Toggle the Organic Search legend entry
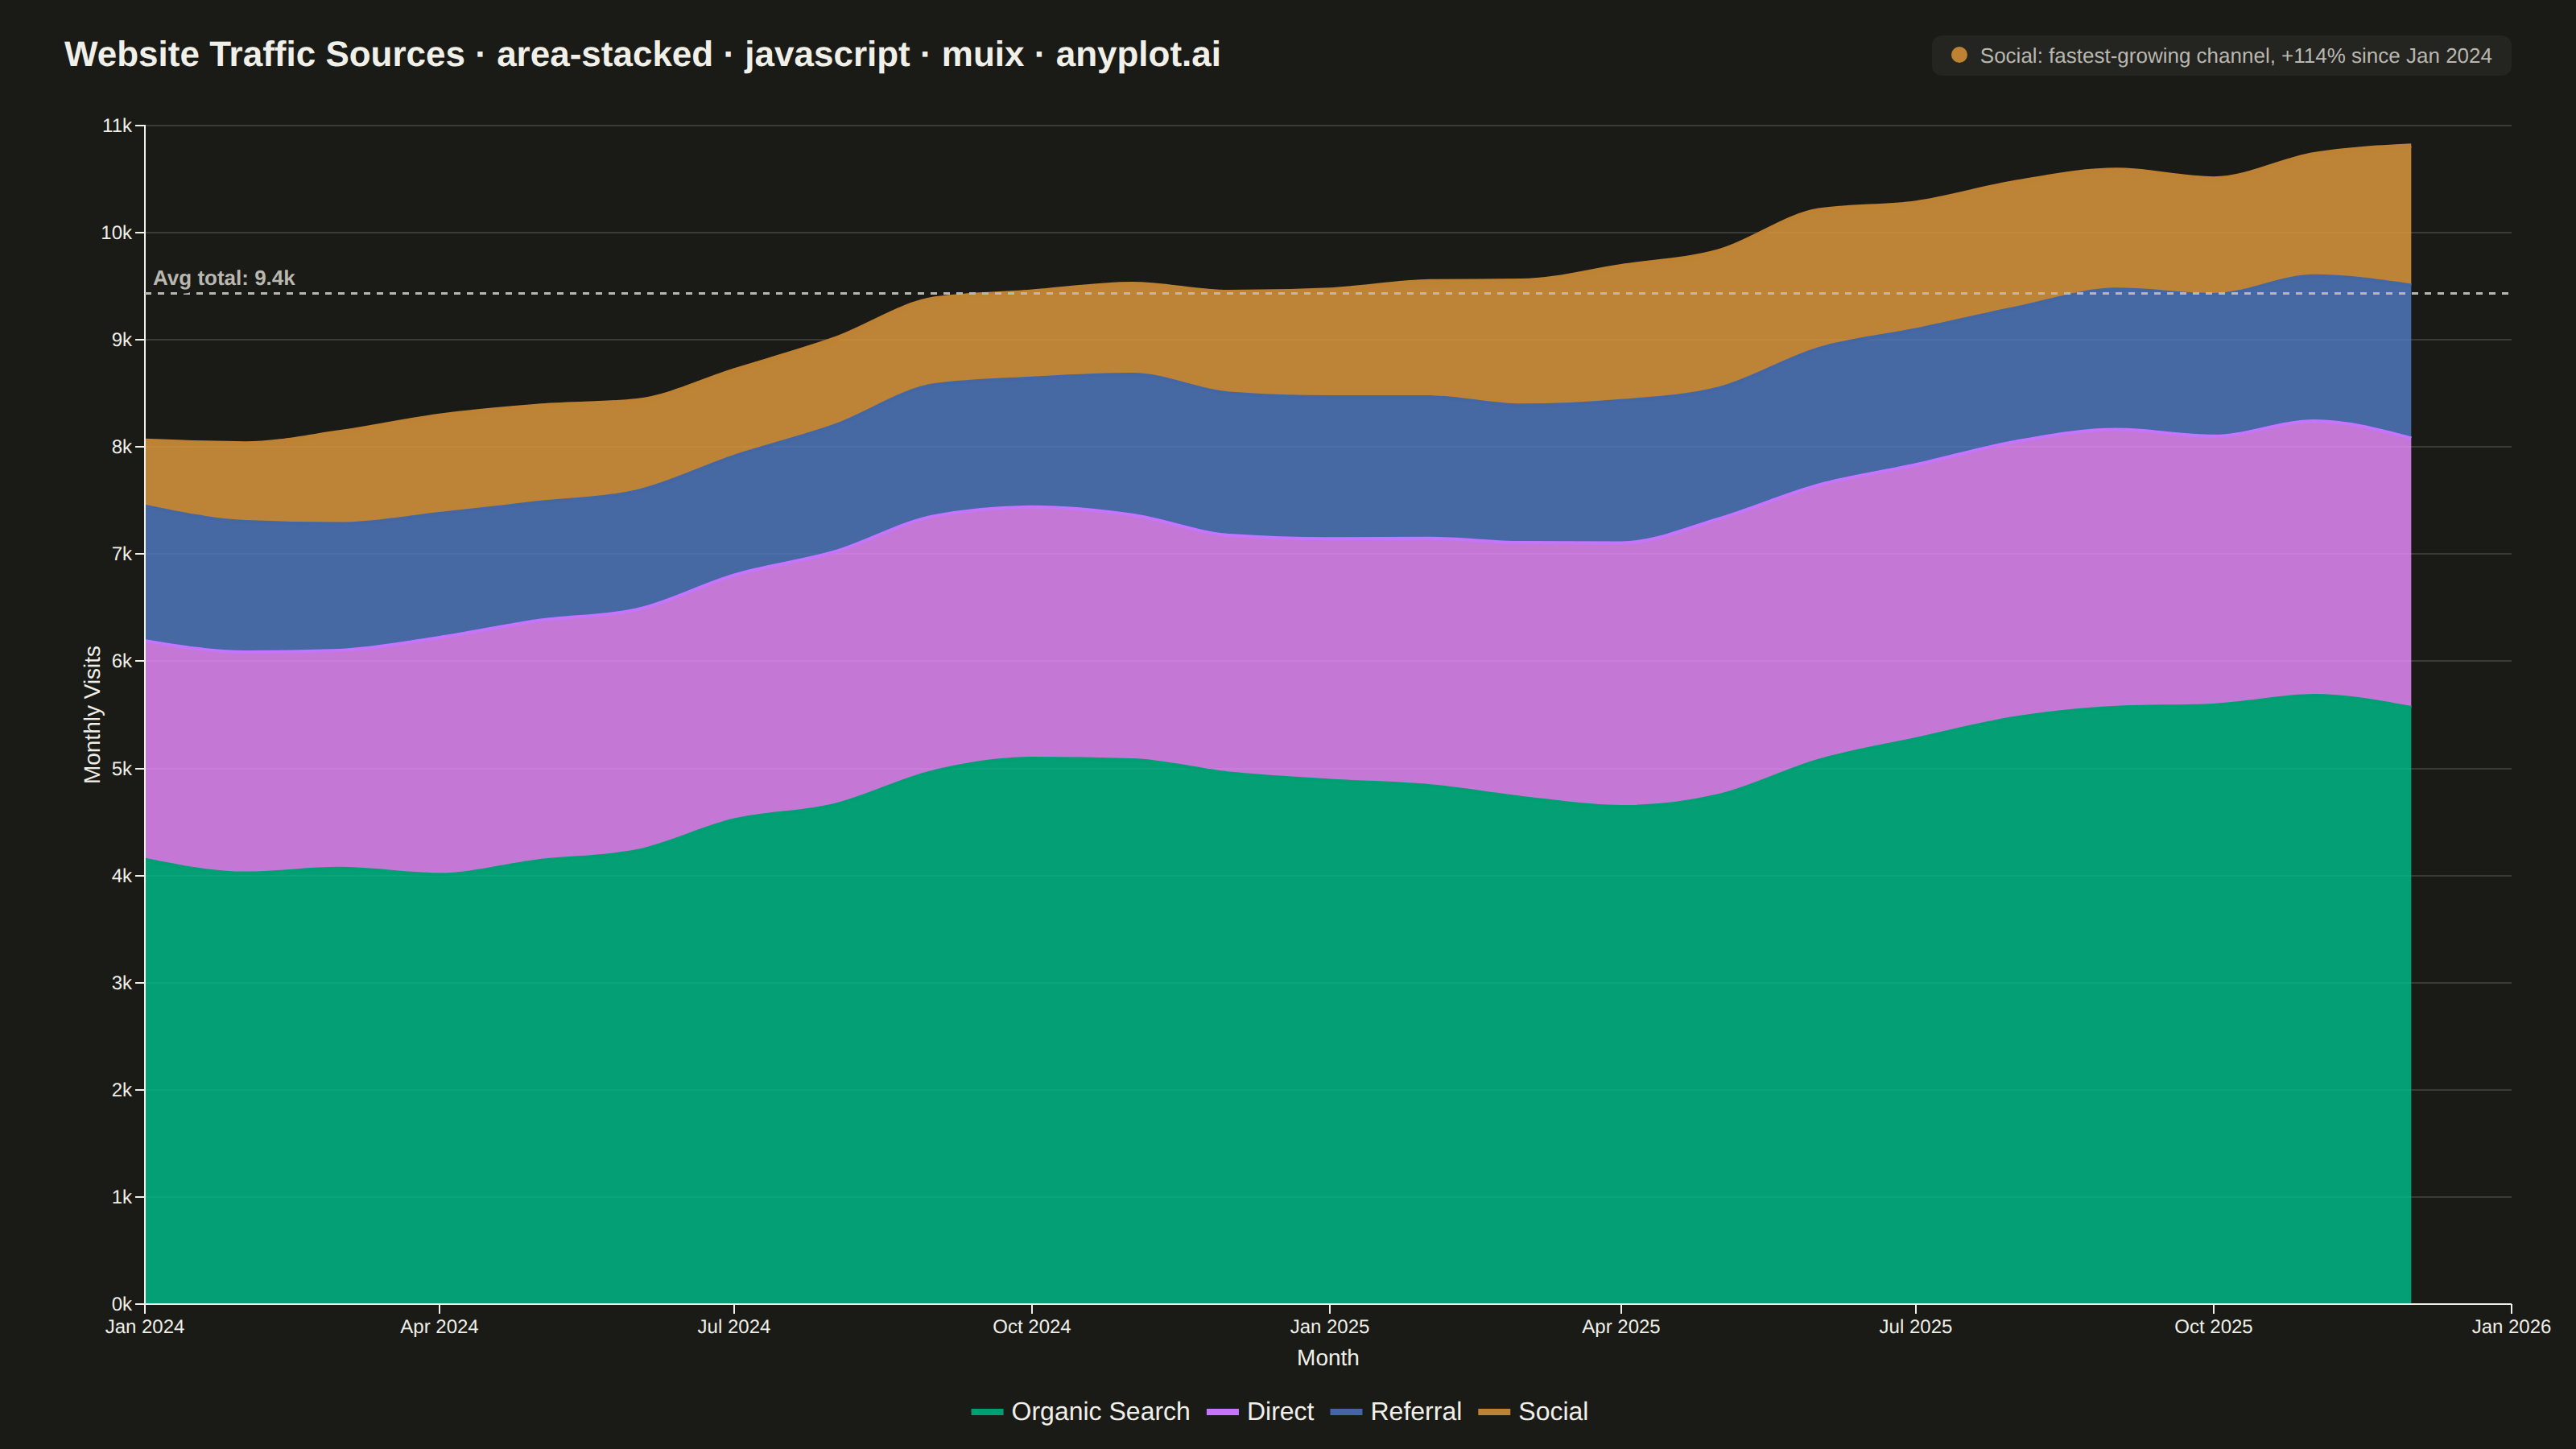 pyautogui.click(x=1080, y=1411)
